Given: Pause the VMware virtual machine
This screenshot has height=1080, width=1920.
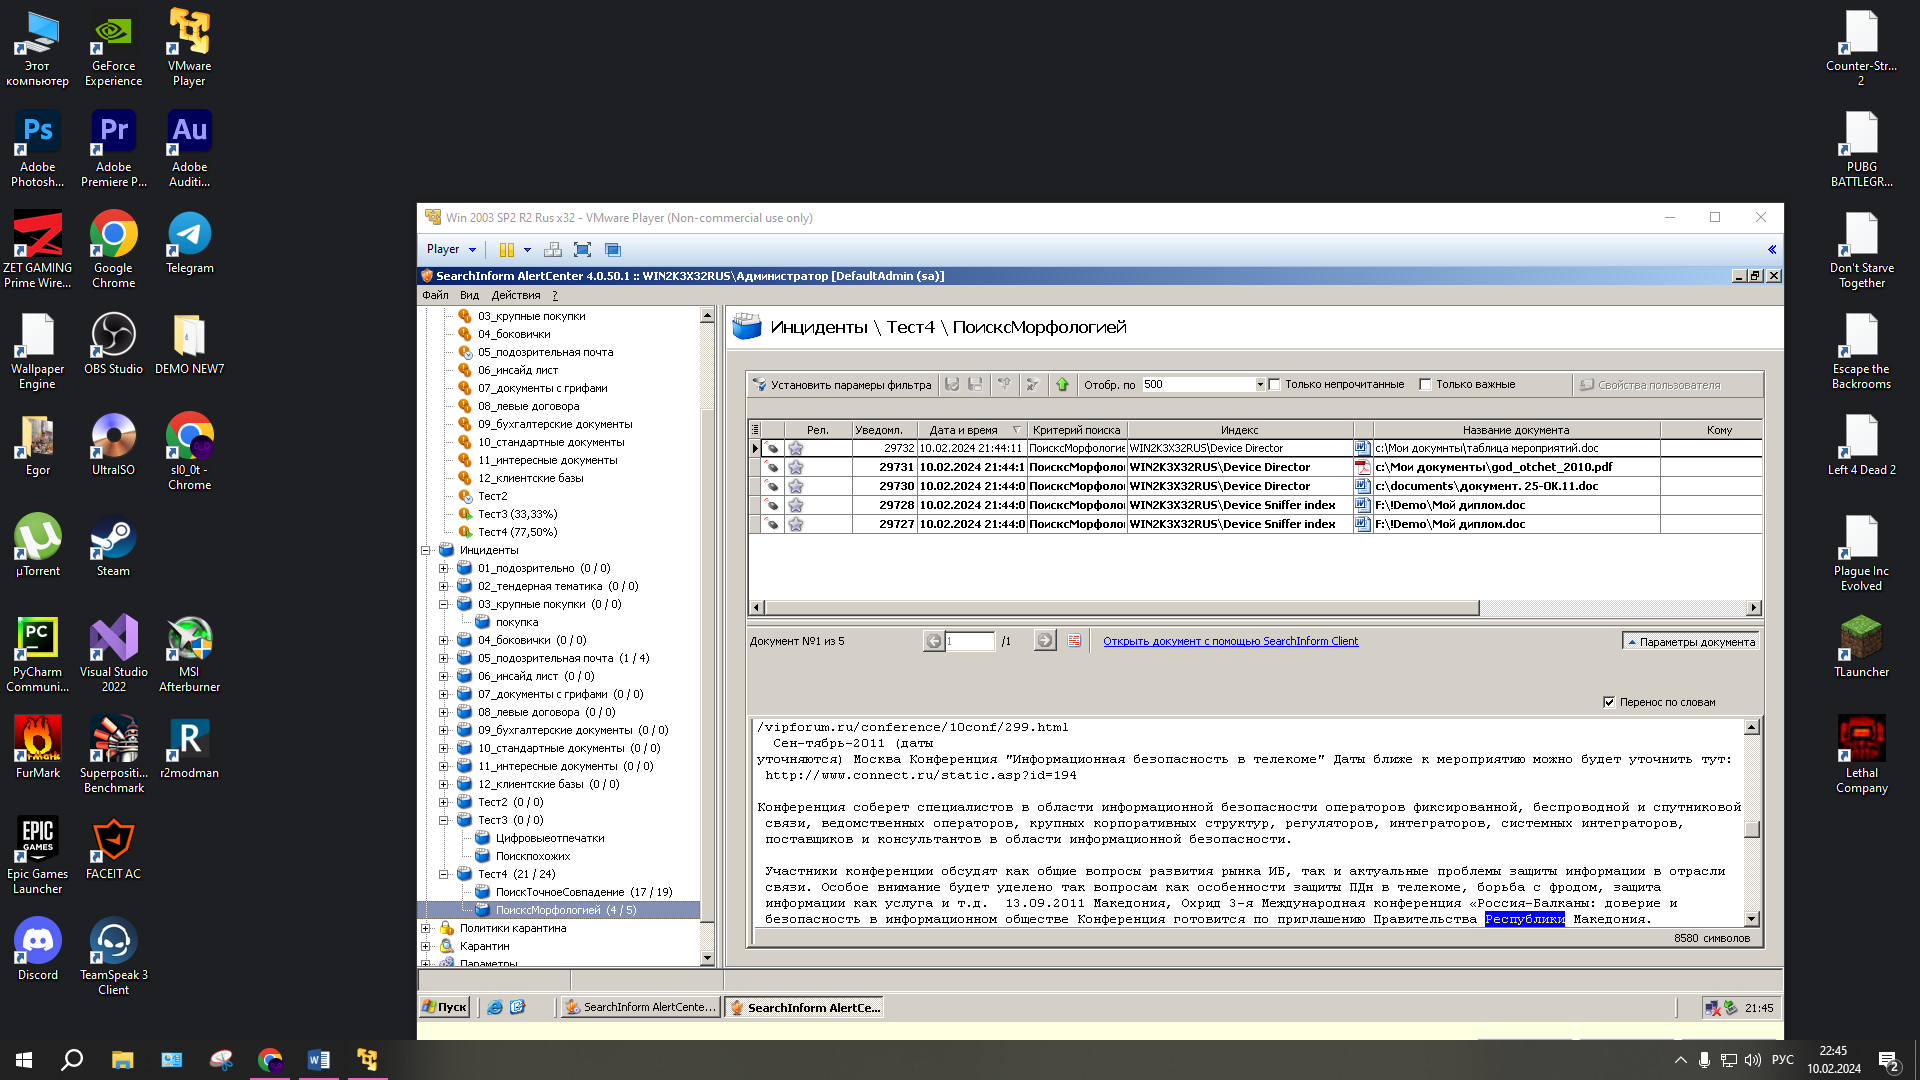Looking at the screenshot, I should [x=506, y=250].
